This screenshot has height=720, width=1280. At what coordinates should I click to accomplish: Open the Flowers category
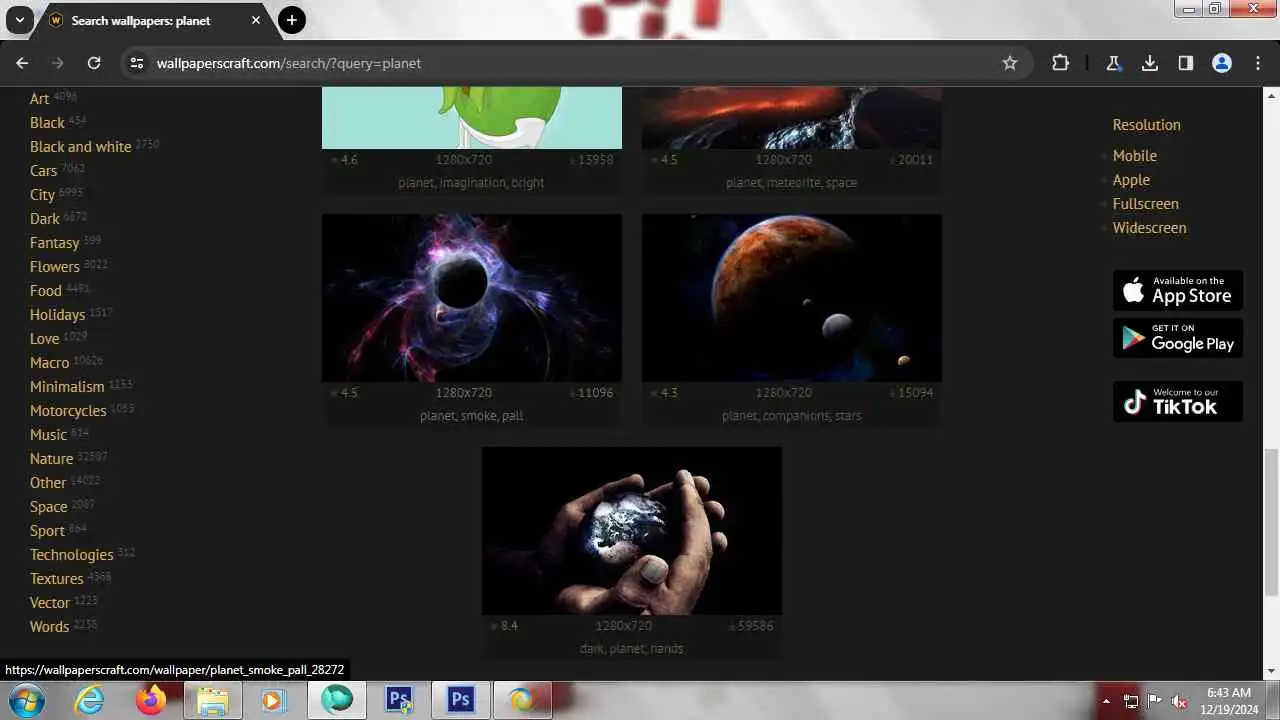point(55,266)
